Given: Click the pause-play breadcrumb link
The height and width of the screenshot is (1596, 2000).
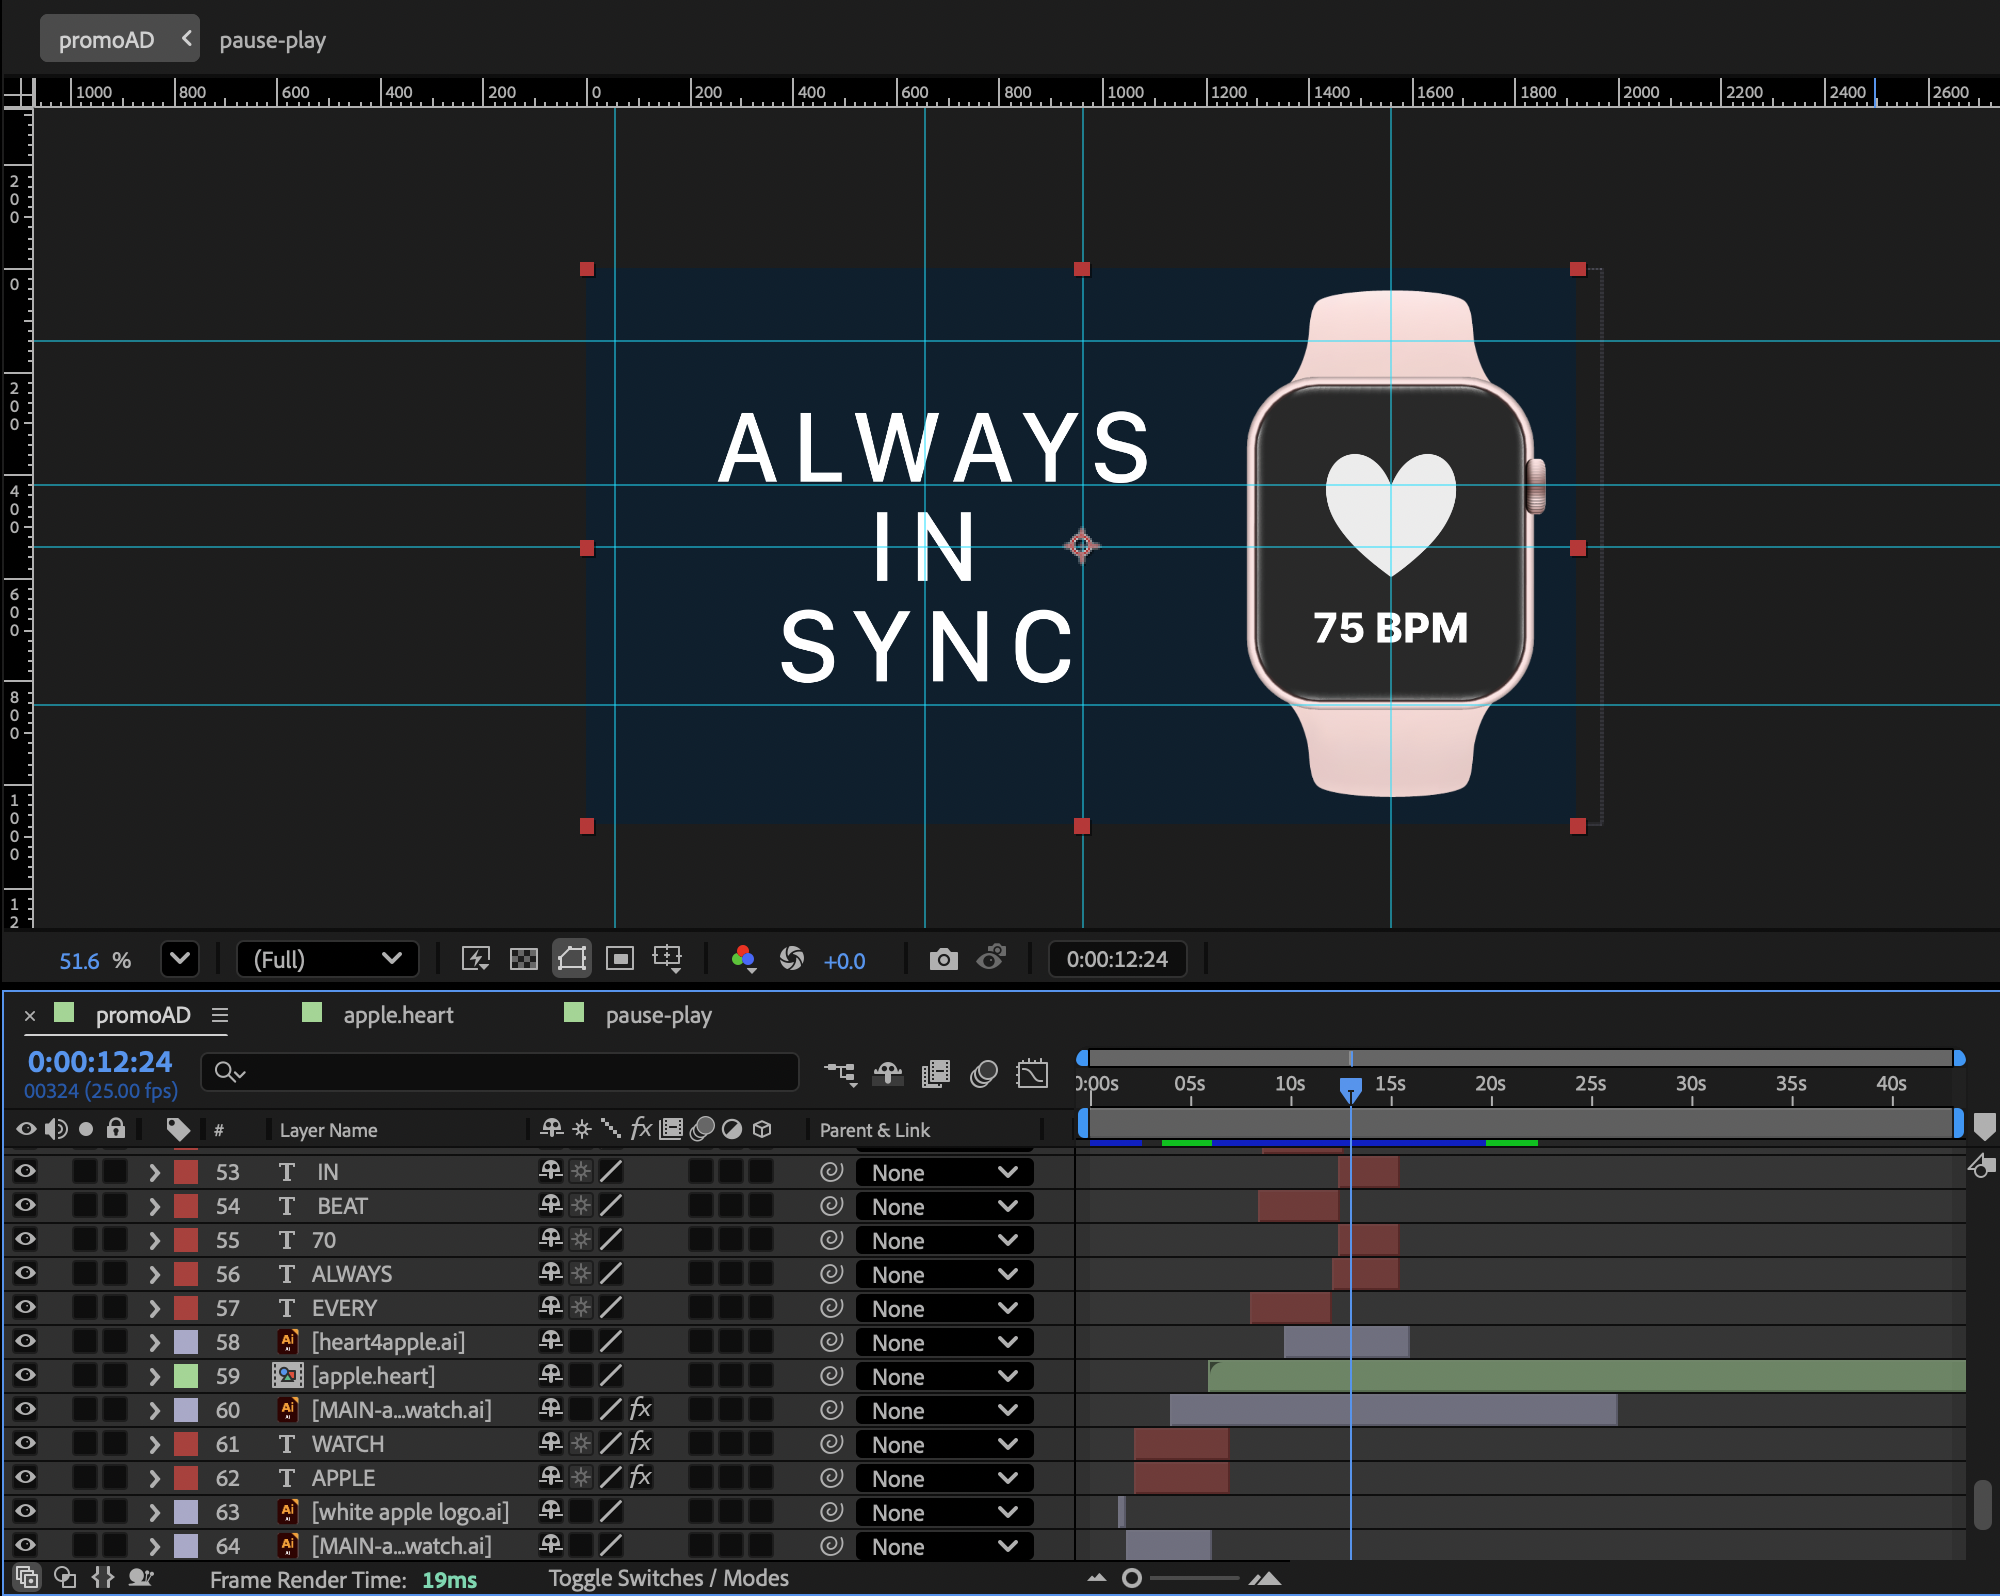Looking at the screenshot, I should tap(272, 40).
